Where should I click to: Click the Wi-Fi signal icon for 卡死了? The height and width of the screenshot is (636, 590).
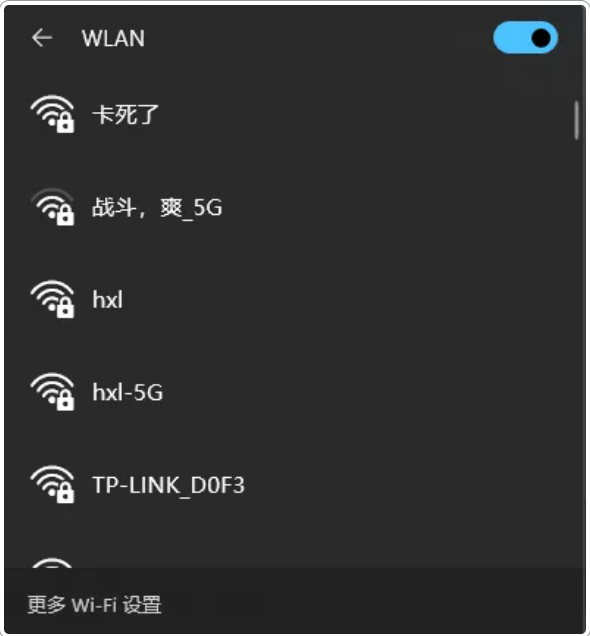(52, 114)
